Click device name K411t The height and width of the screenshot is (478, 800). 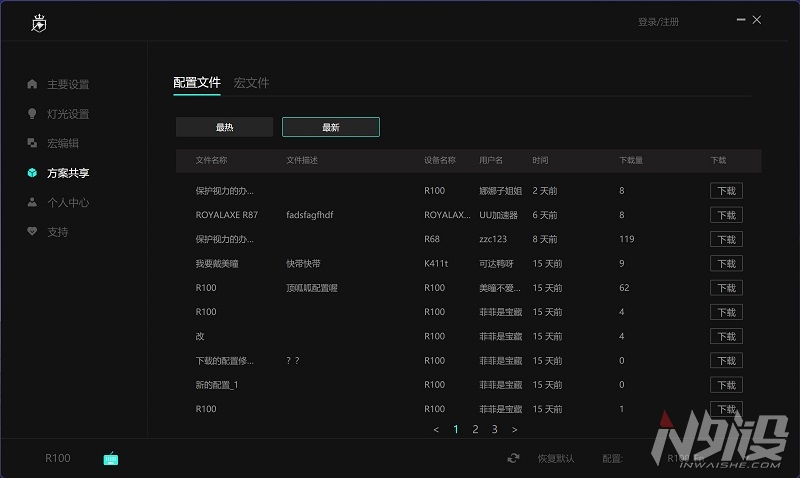[x=436, y=263]
